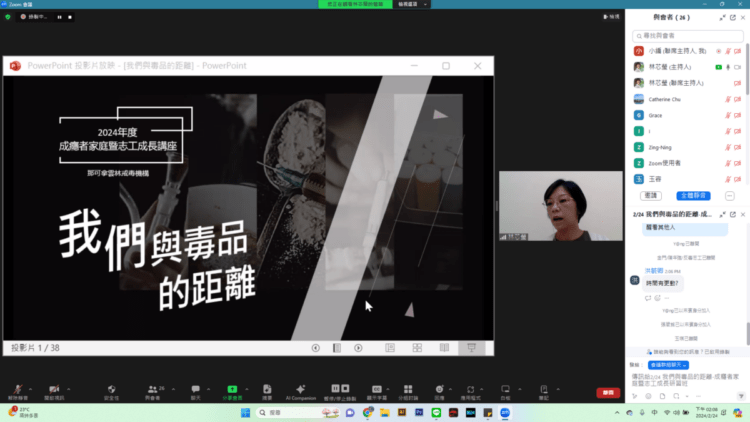Add emoji reaction to chat message
Viewport: 750px width, 422px height.
coord(658,298)
